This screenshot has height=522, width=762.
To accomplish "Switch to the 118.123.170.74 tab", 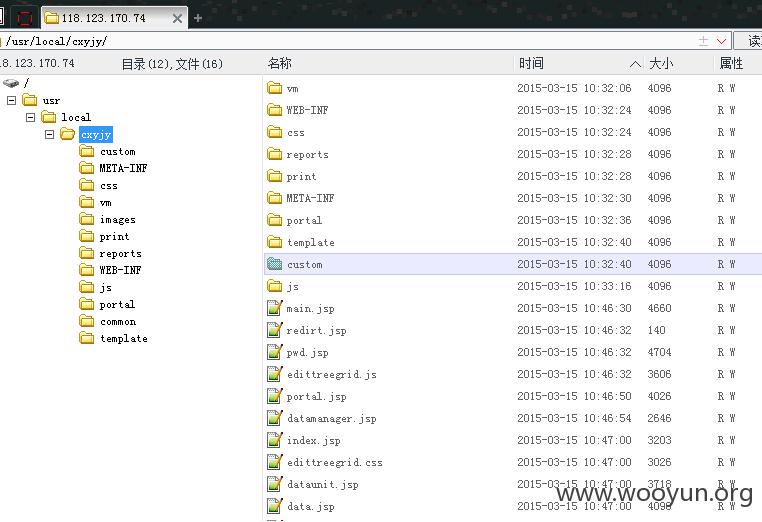I will [104, 18].
